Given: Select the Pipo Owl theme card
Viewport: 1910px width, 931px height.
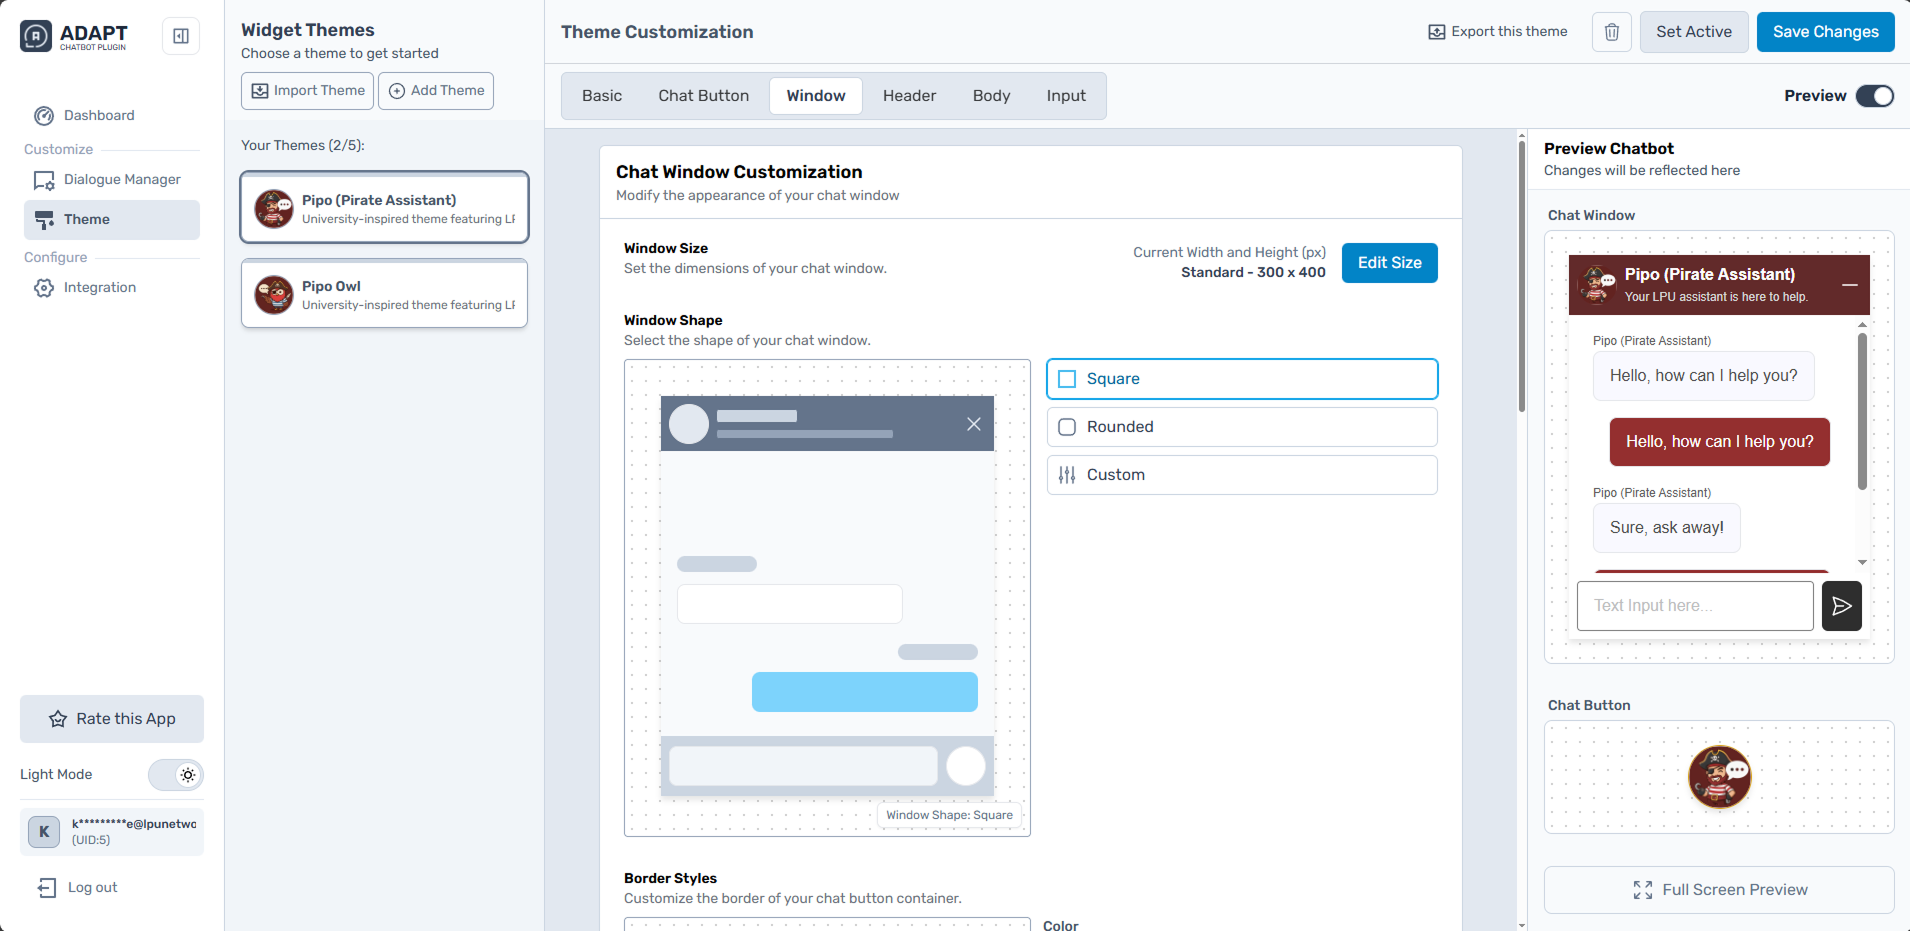Looking at the screenshot, I should pos(384,294).
